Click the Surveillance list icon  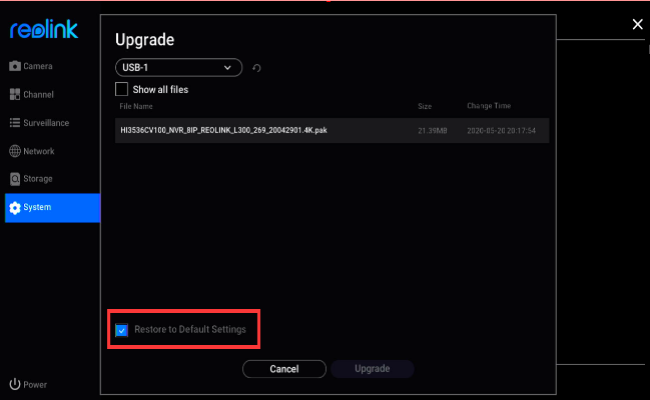click(15, 123)
